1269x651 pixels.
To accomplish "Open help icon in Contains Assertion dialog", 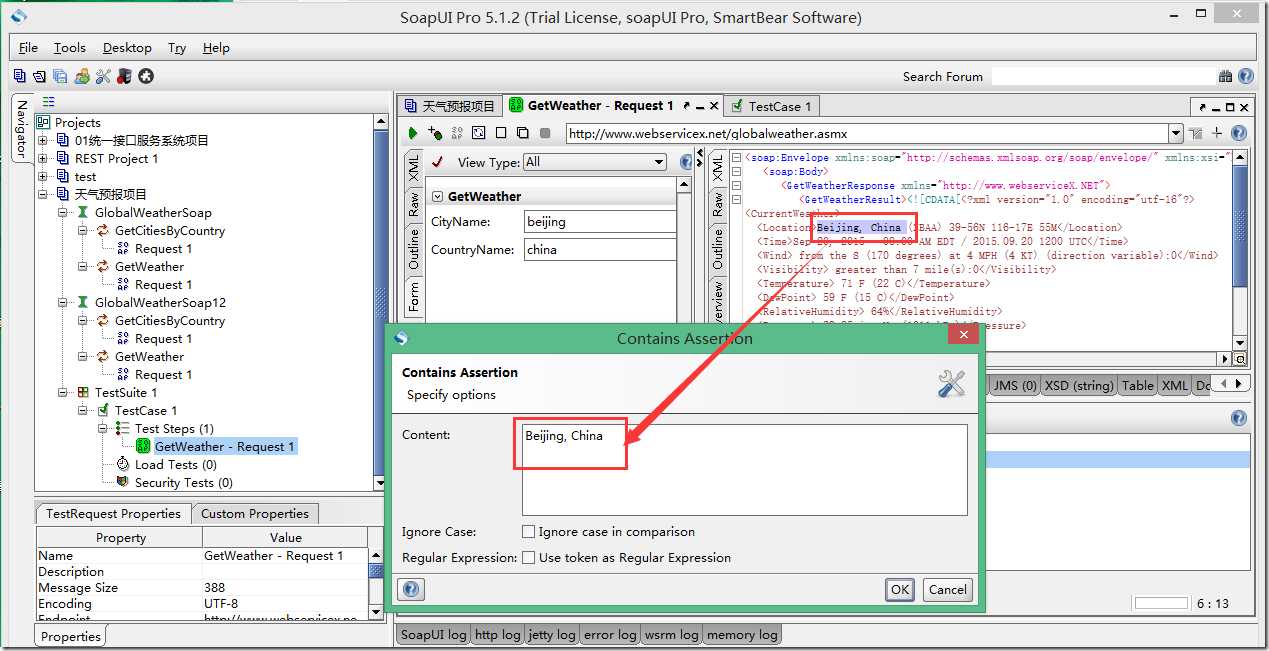I will click(411, 589).
